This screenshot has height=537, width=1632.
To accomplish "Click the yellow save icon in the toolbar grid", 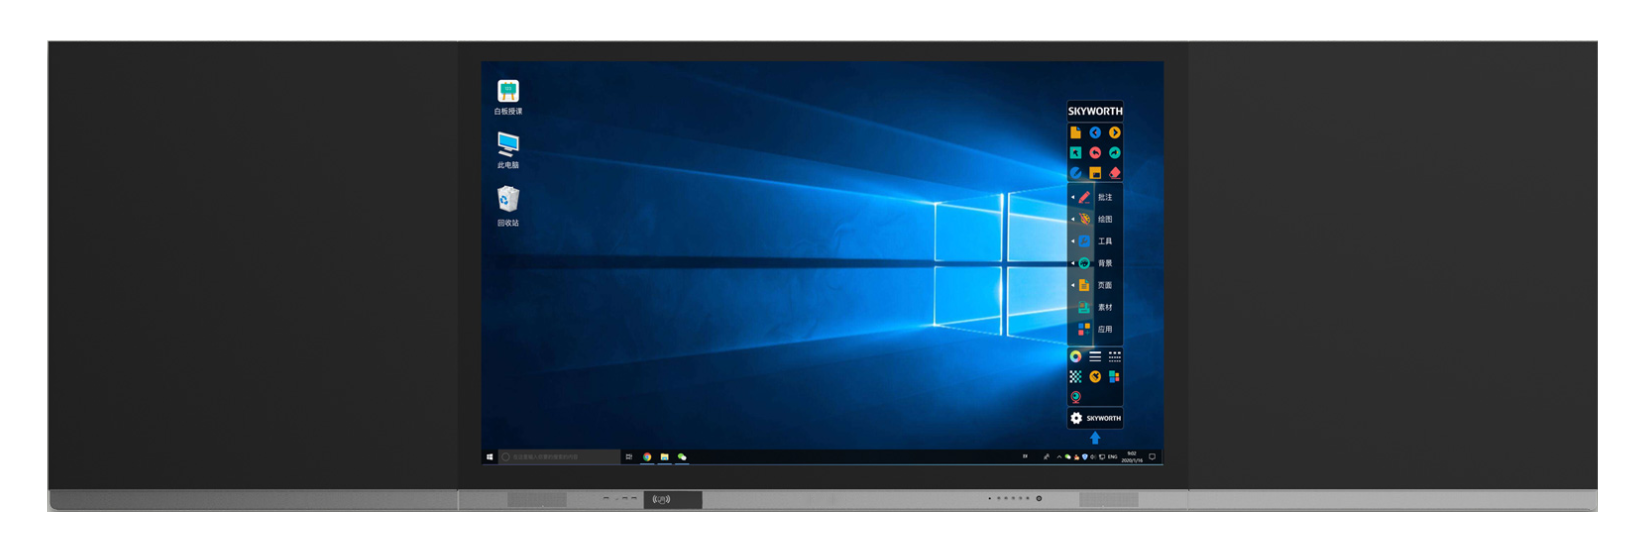I will (1095, 173).
